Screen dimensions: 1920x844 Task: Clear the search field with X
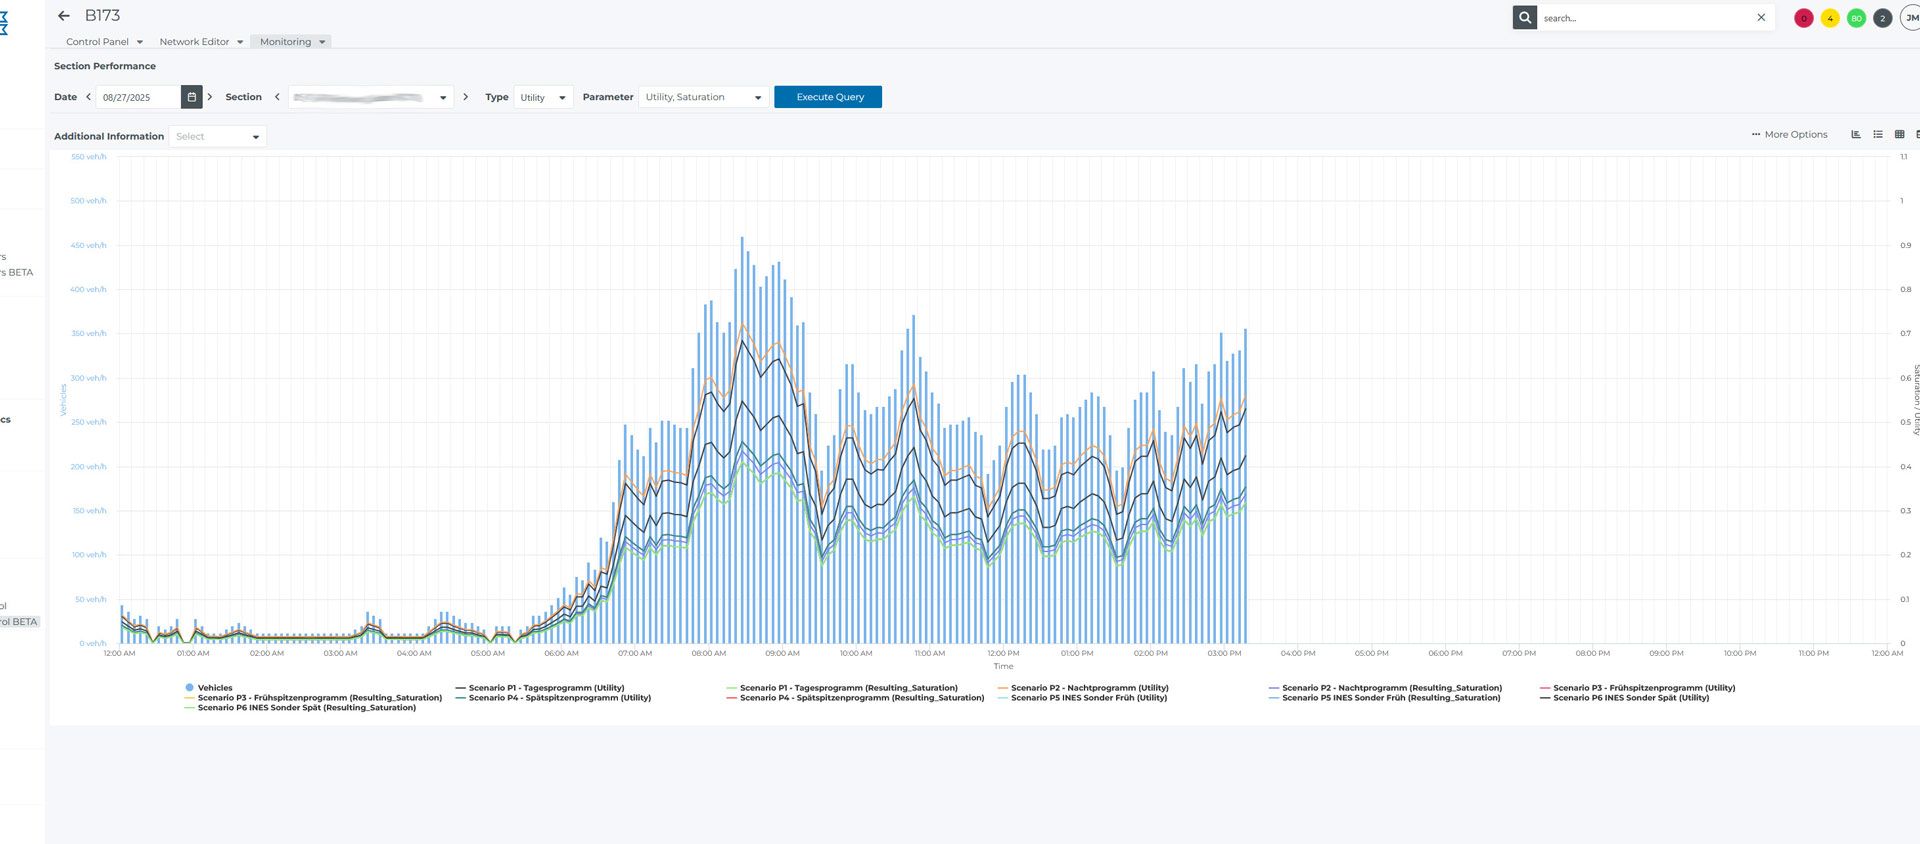click(1761, 18)
